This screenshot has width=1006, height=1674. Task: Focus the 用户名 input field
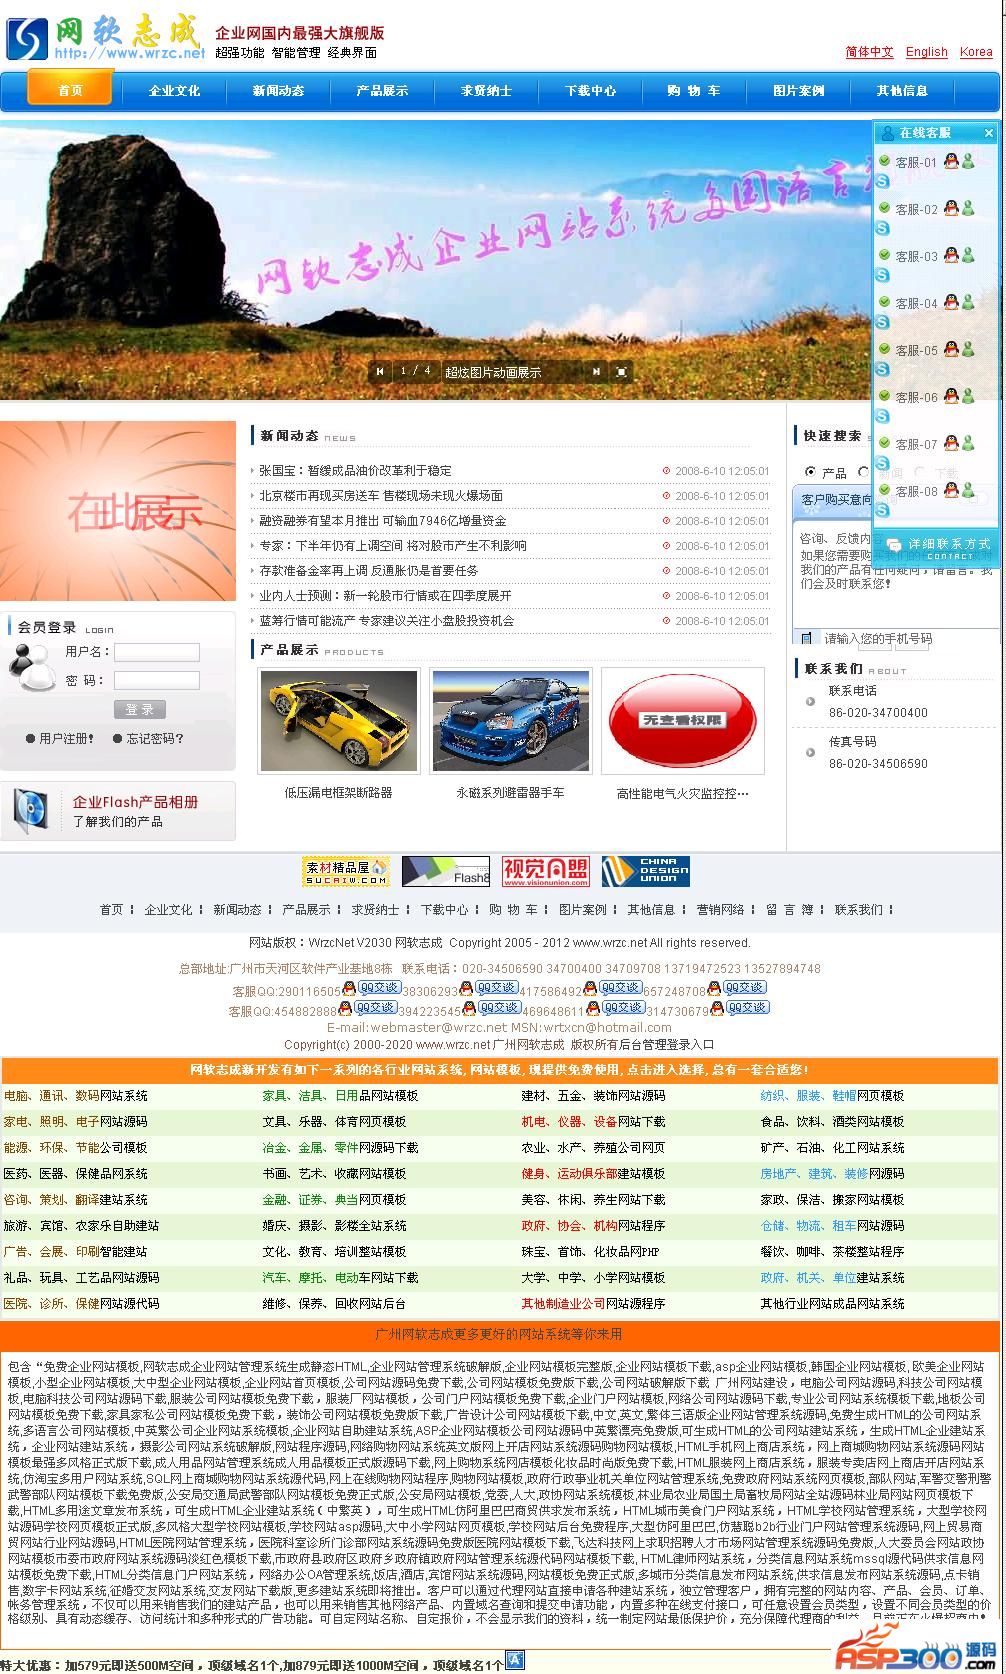tap(157, 652)
